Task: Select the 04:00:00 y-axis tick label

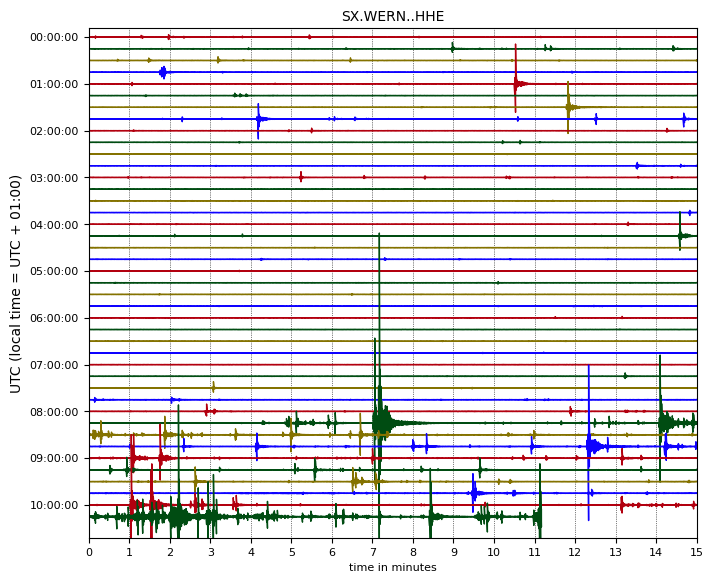Action: [x=54, y=225]
